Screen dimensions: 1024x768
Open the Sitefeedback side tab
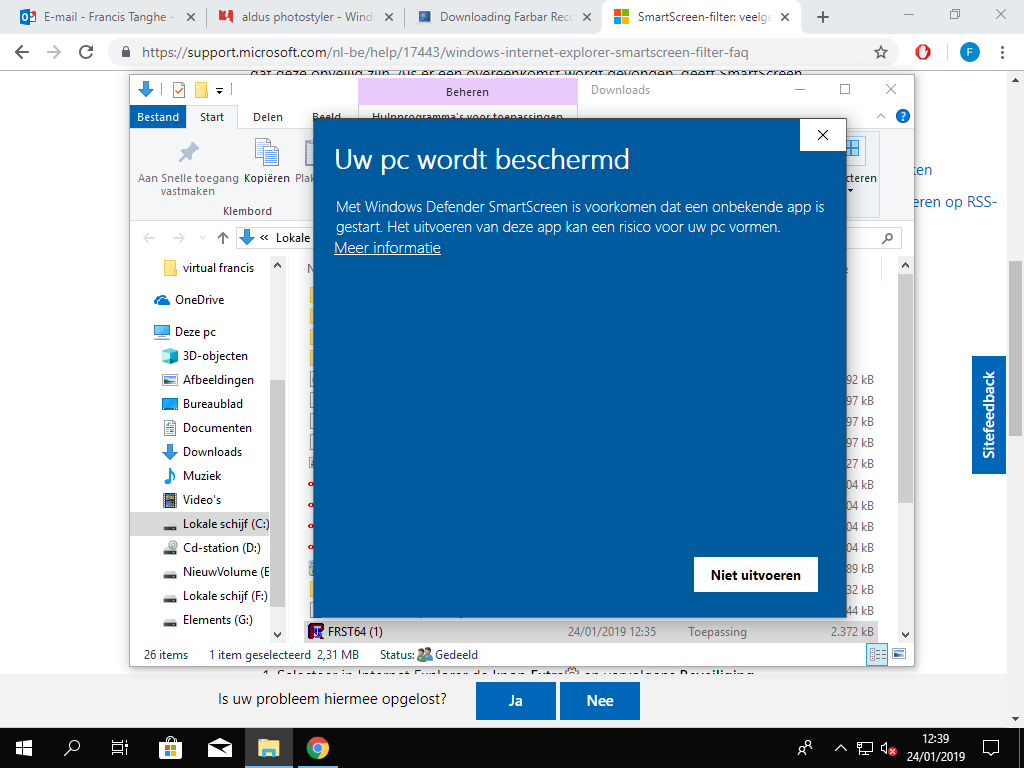(989, 415)
